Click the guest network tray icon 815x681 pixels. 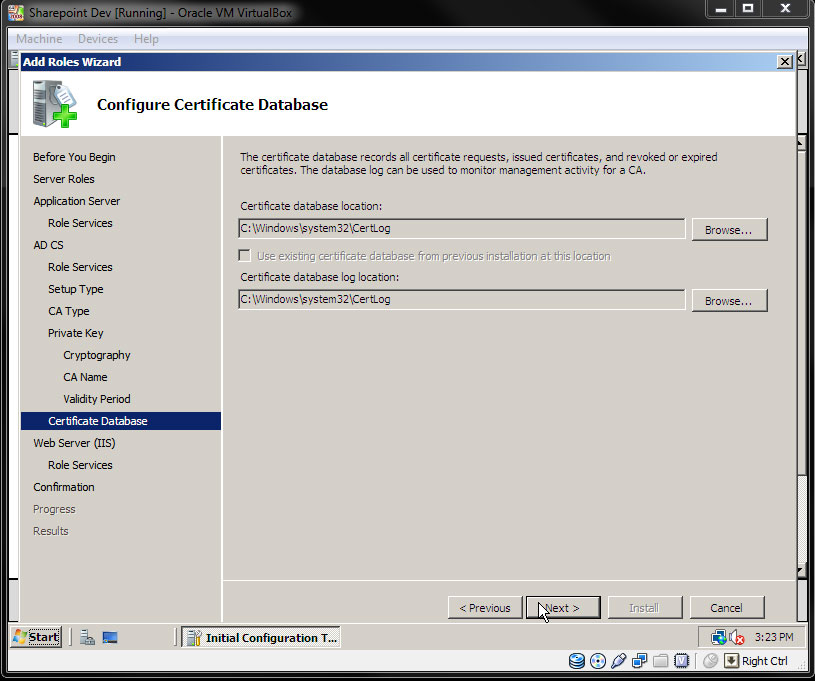(x=719, y=637)
